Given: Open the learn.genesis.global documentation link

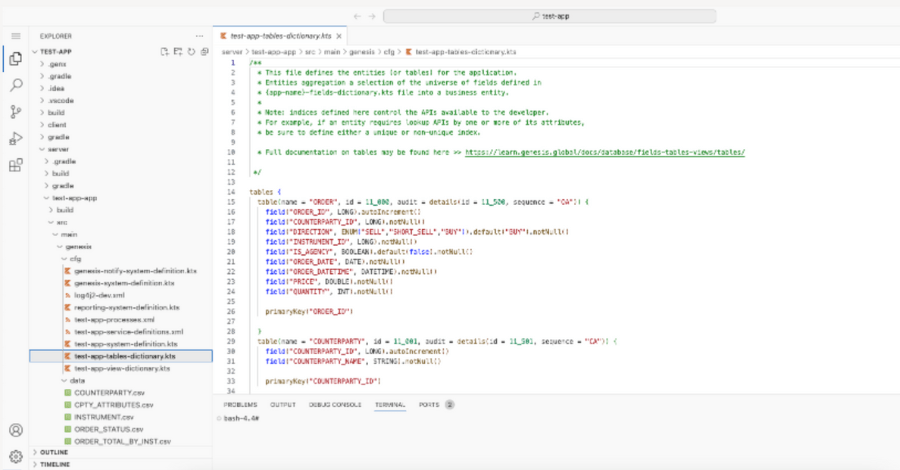Looking at the screenshot, I should tap(605, 153).
